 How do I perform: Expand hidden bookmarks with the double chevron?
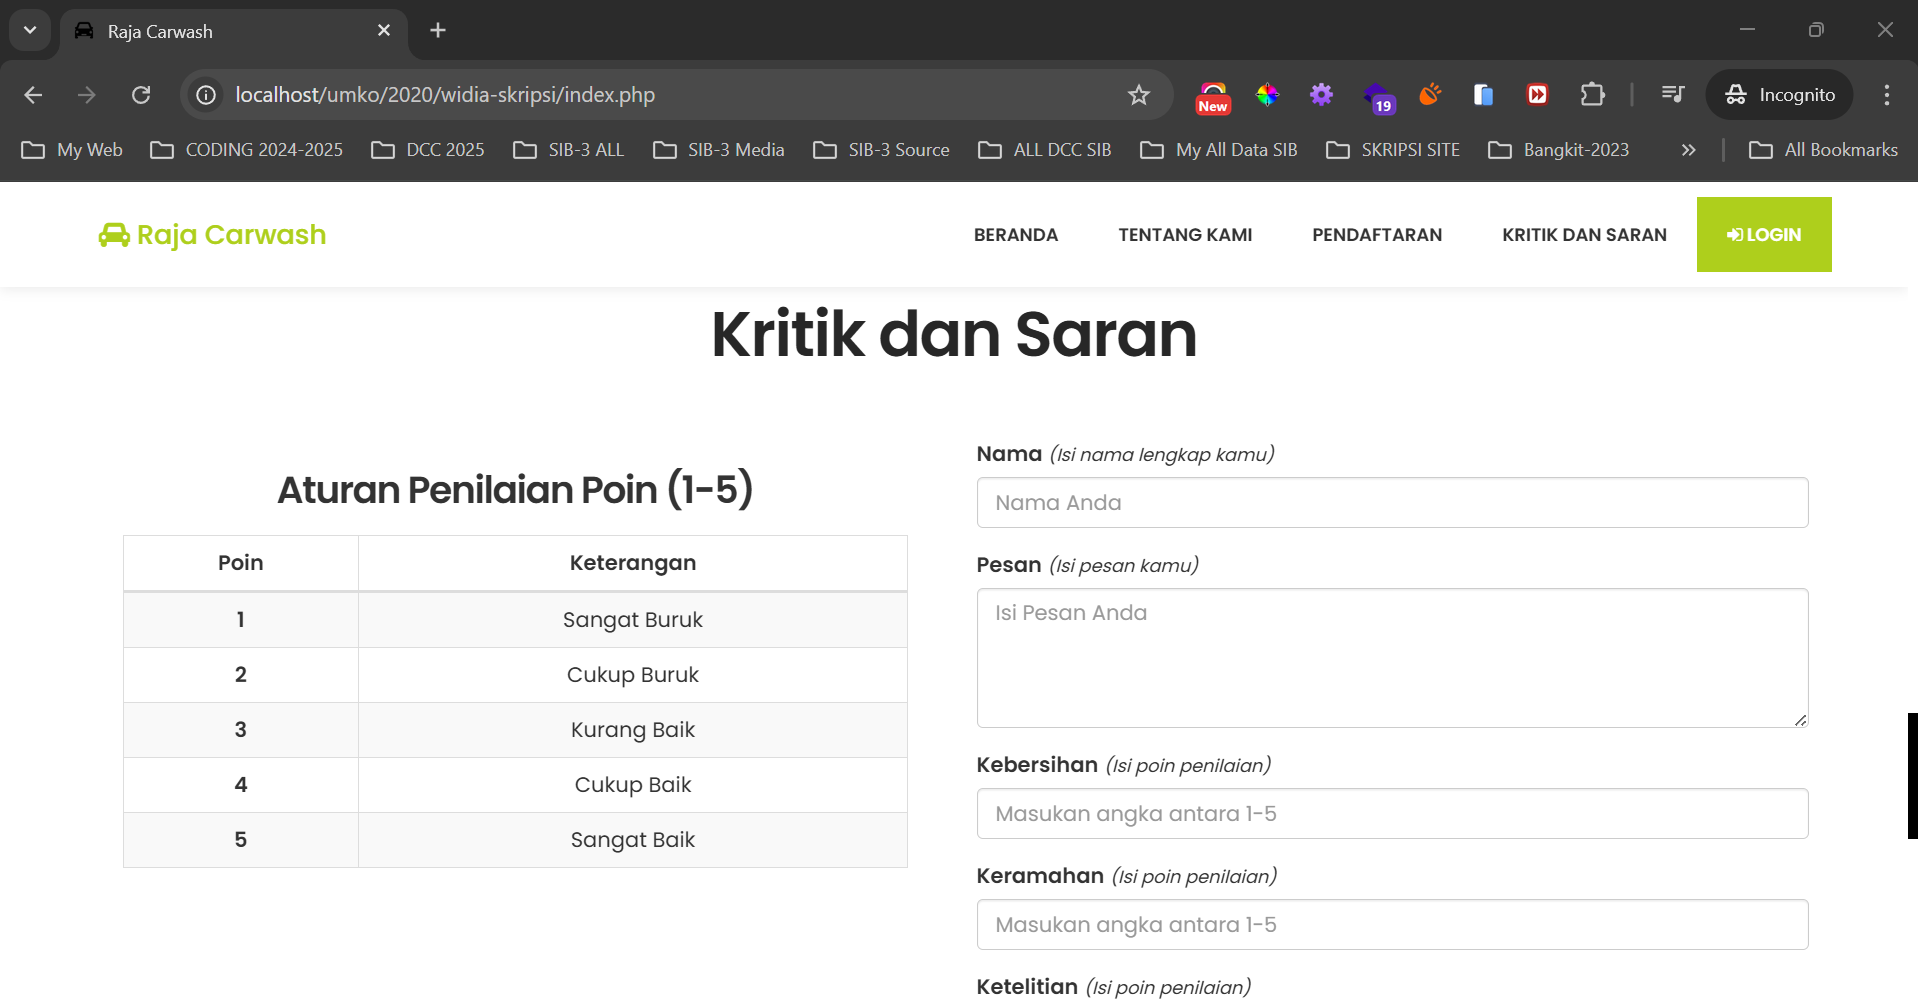(1687, 149)
